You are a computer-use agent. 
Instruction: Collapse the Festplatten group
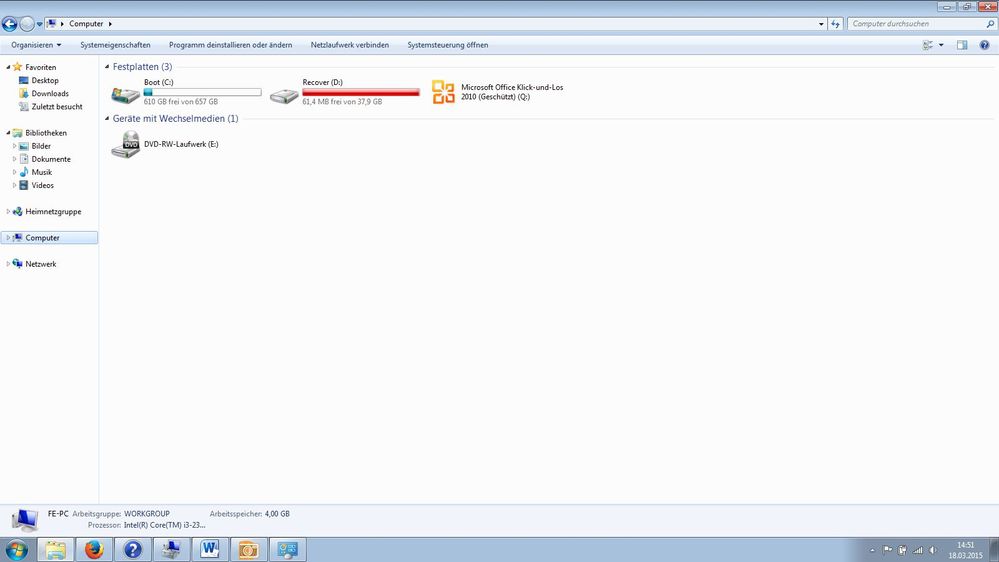tap(107, 67)
